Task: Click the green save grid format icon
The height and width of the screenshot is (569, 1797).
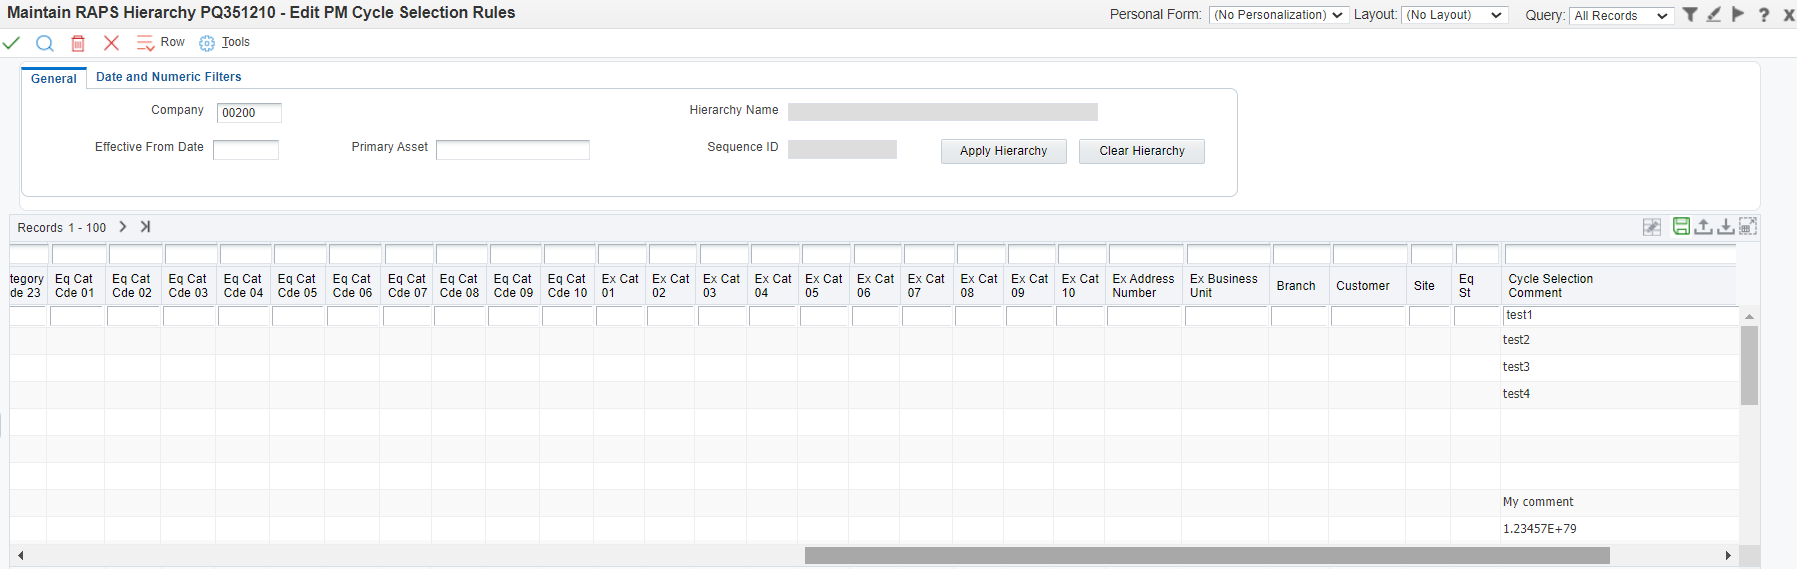Action: 1681,227
